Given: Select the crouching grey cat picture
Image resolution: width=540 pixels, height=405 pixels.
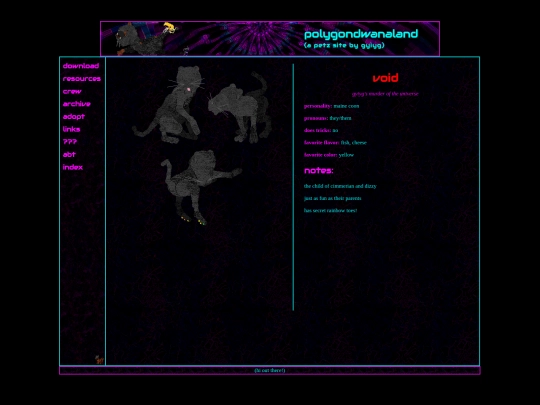Looking at the screenshot, I should 240,107.
